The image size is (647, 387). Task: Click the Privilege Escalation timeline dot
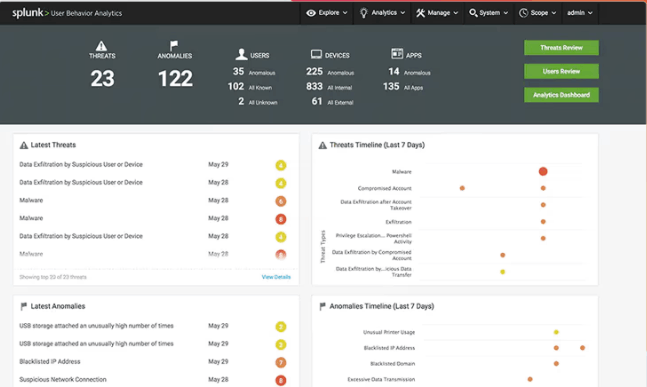(543, 238)
